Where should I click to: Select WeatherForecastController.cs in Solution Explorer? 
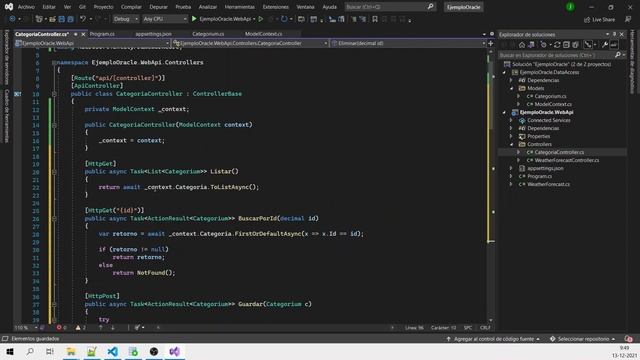567,160
